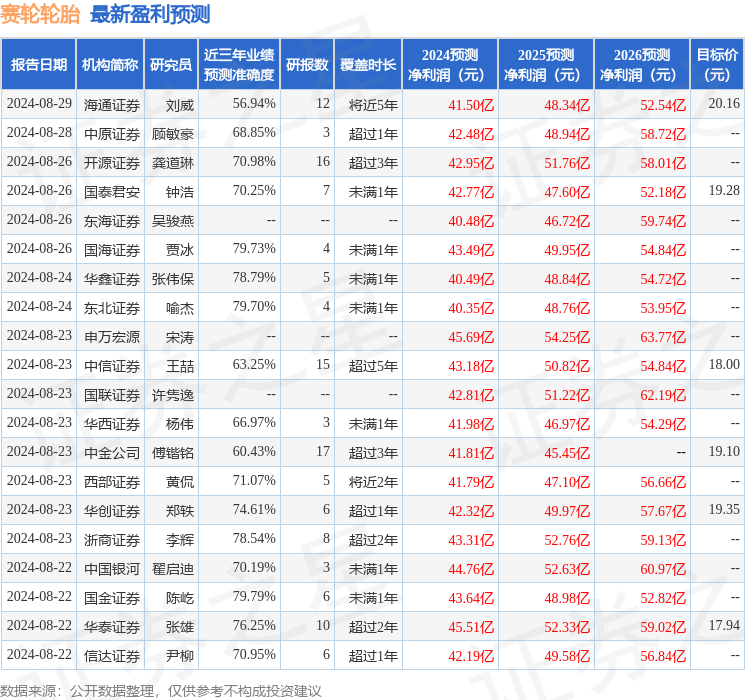Viewport: 745px width, 700px height.
Task: Select the 中国银河 institution cell
Action: pos(112,569)
